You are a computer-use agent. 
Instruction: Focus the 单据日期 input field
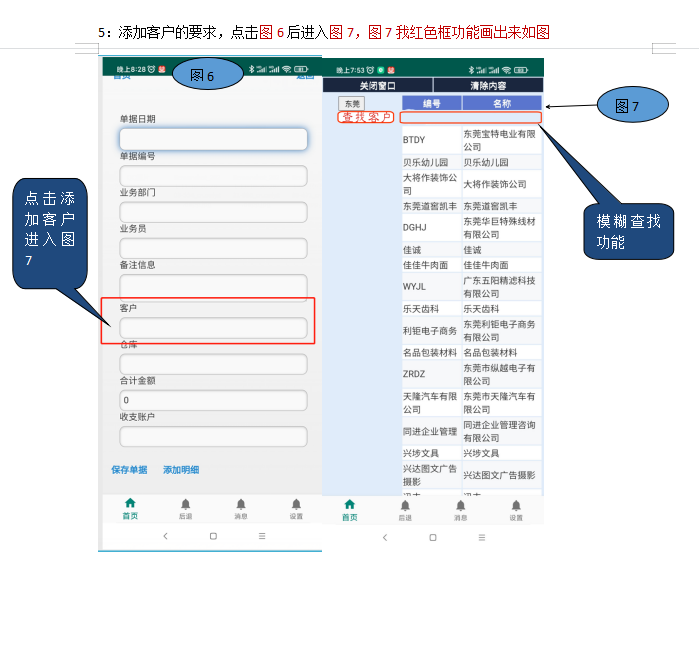(x=213, y=139)
